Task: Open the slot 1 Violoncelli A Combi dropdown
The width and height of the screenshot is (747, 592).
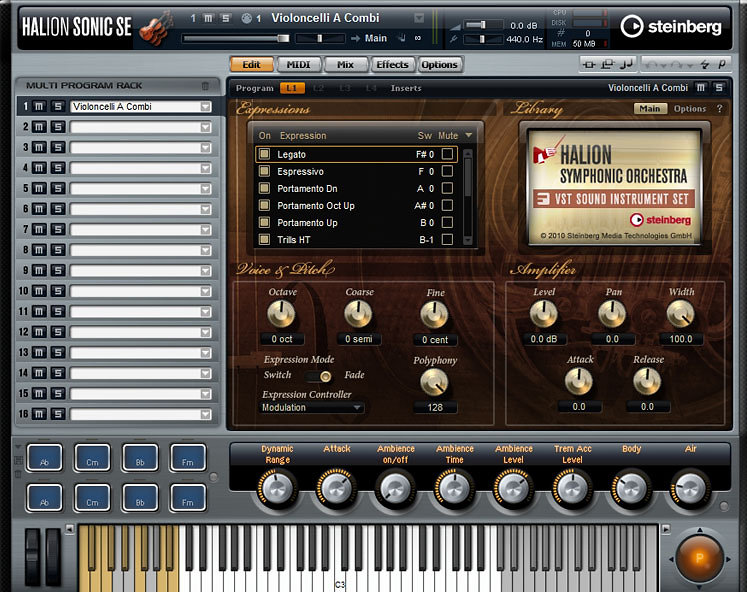Action: coord(205,107)
